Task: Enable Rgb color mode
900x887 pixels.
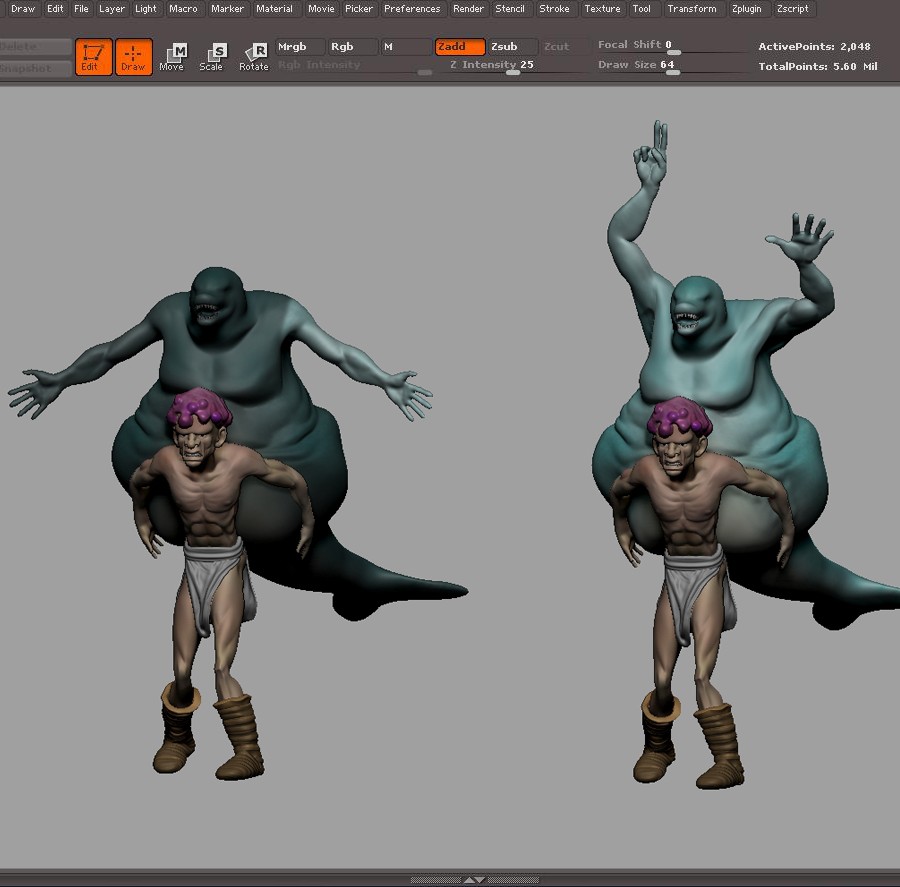Action: click(x=353, y=47)
